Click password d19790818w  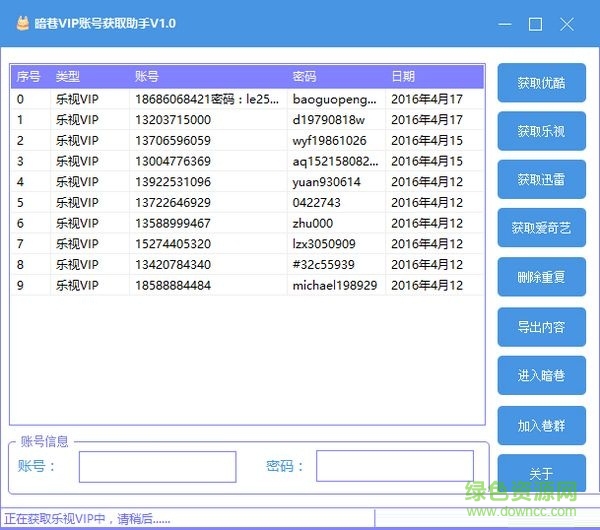(x=328, y=120)
